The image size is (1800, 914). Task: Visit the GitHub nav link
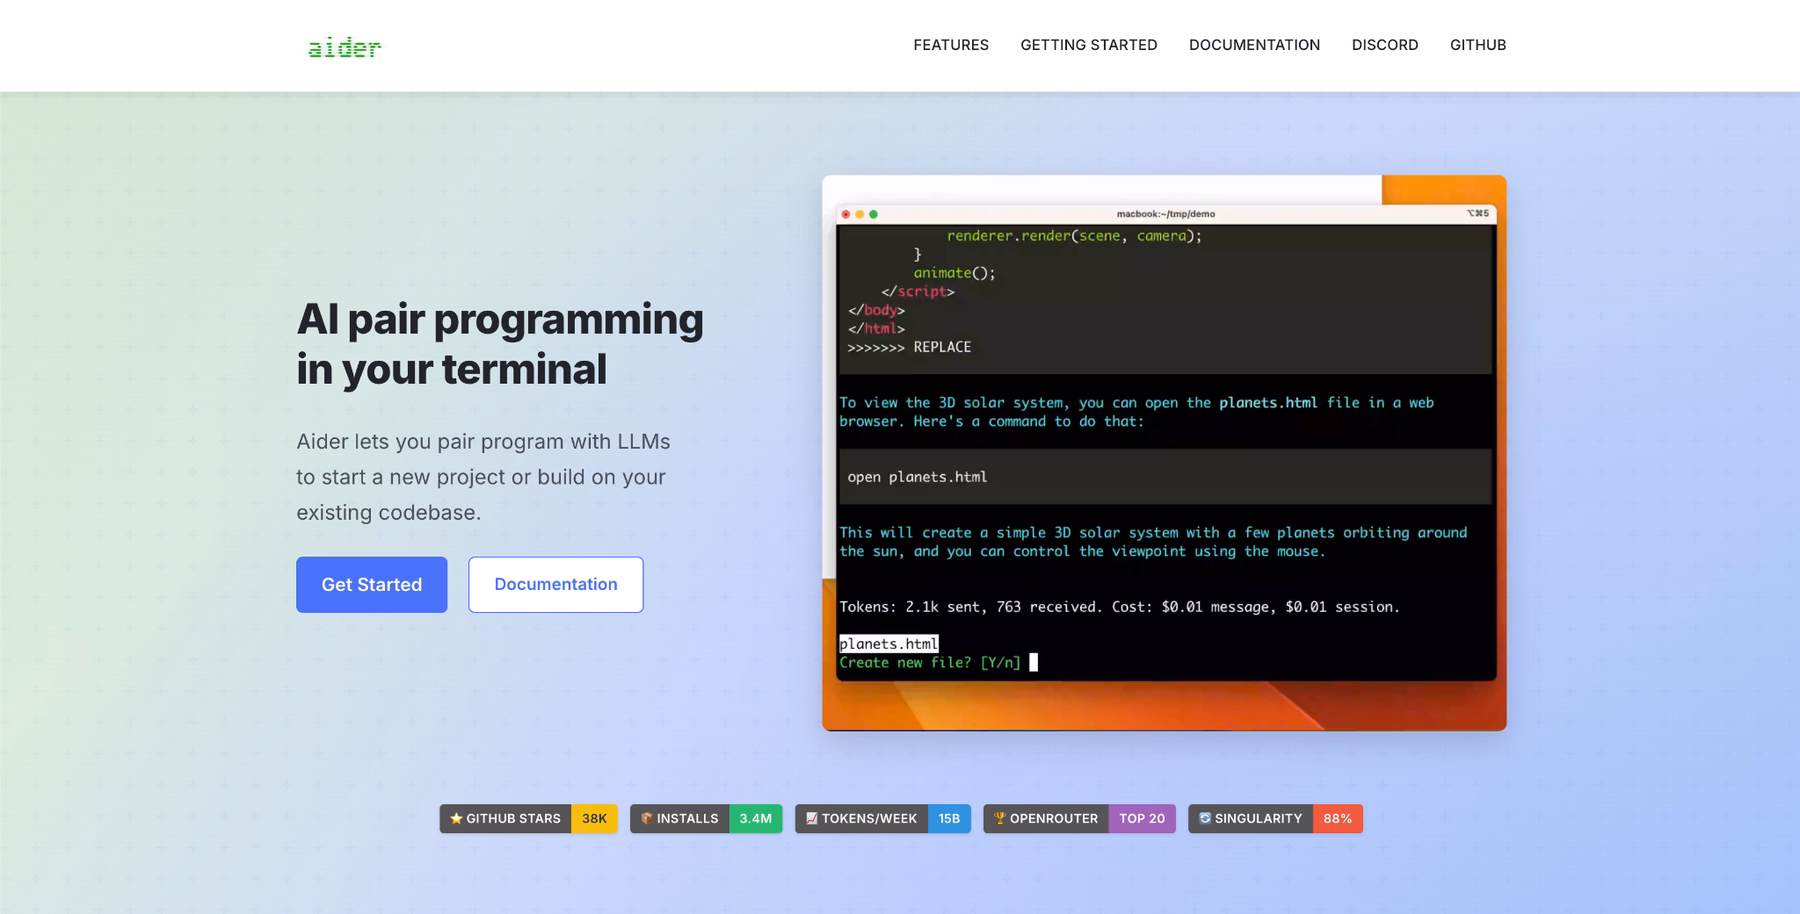pyautogui.click(x=1478, y=45)
